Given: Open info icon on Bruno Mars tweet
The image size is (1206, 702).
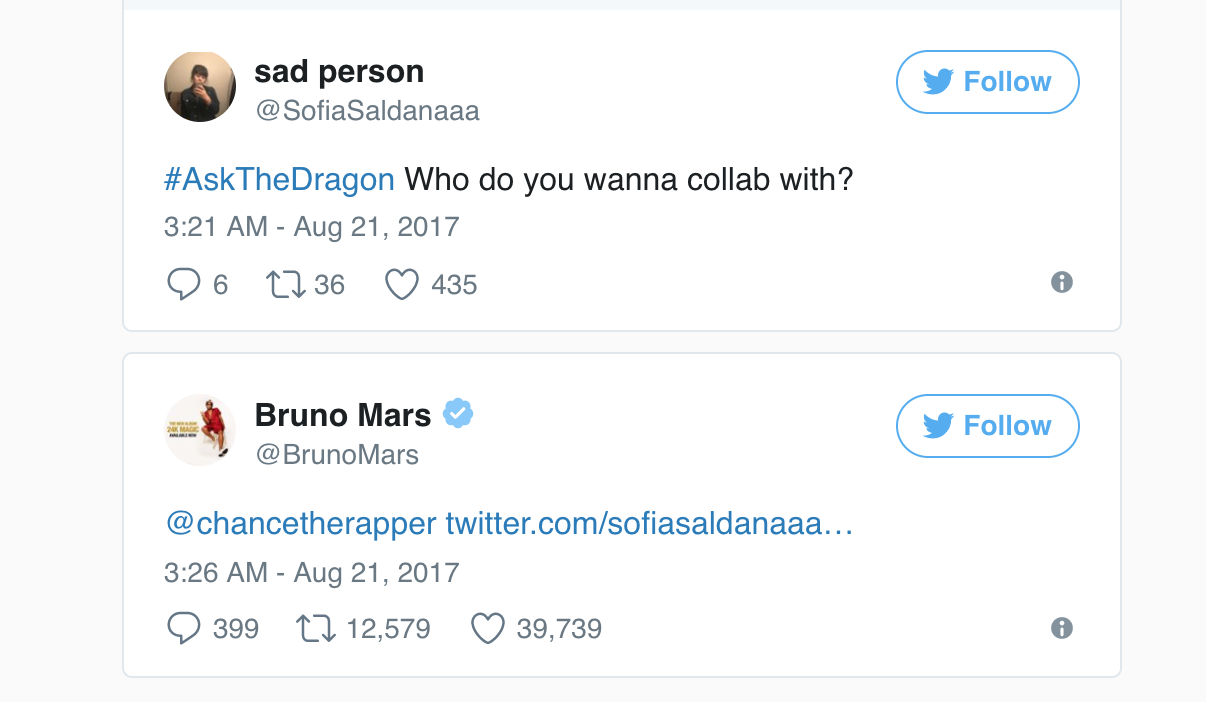Looking at the screenshot, I should click(x=1062, y=628).
